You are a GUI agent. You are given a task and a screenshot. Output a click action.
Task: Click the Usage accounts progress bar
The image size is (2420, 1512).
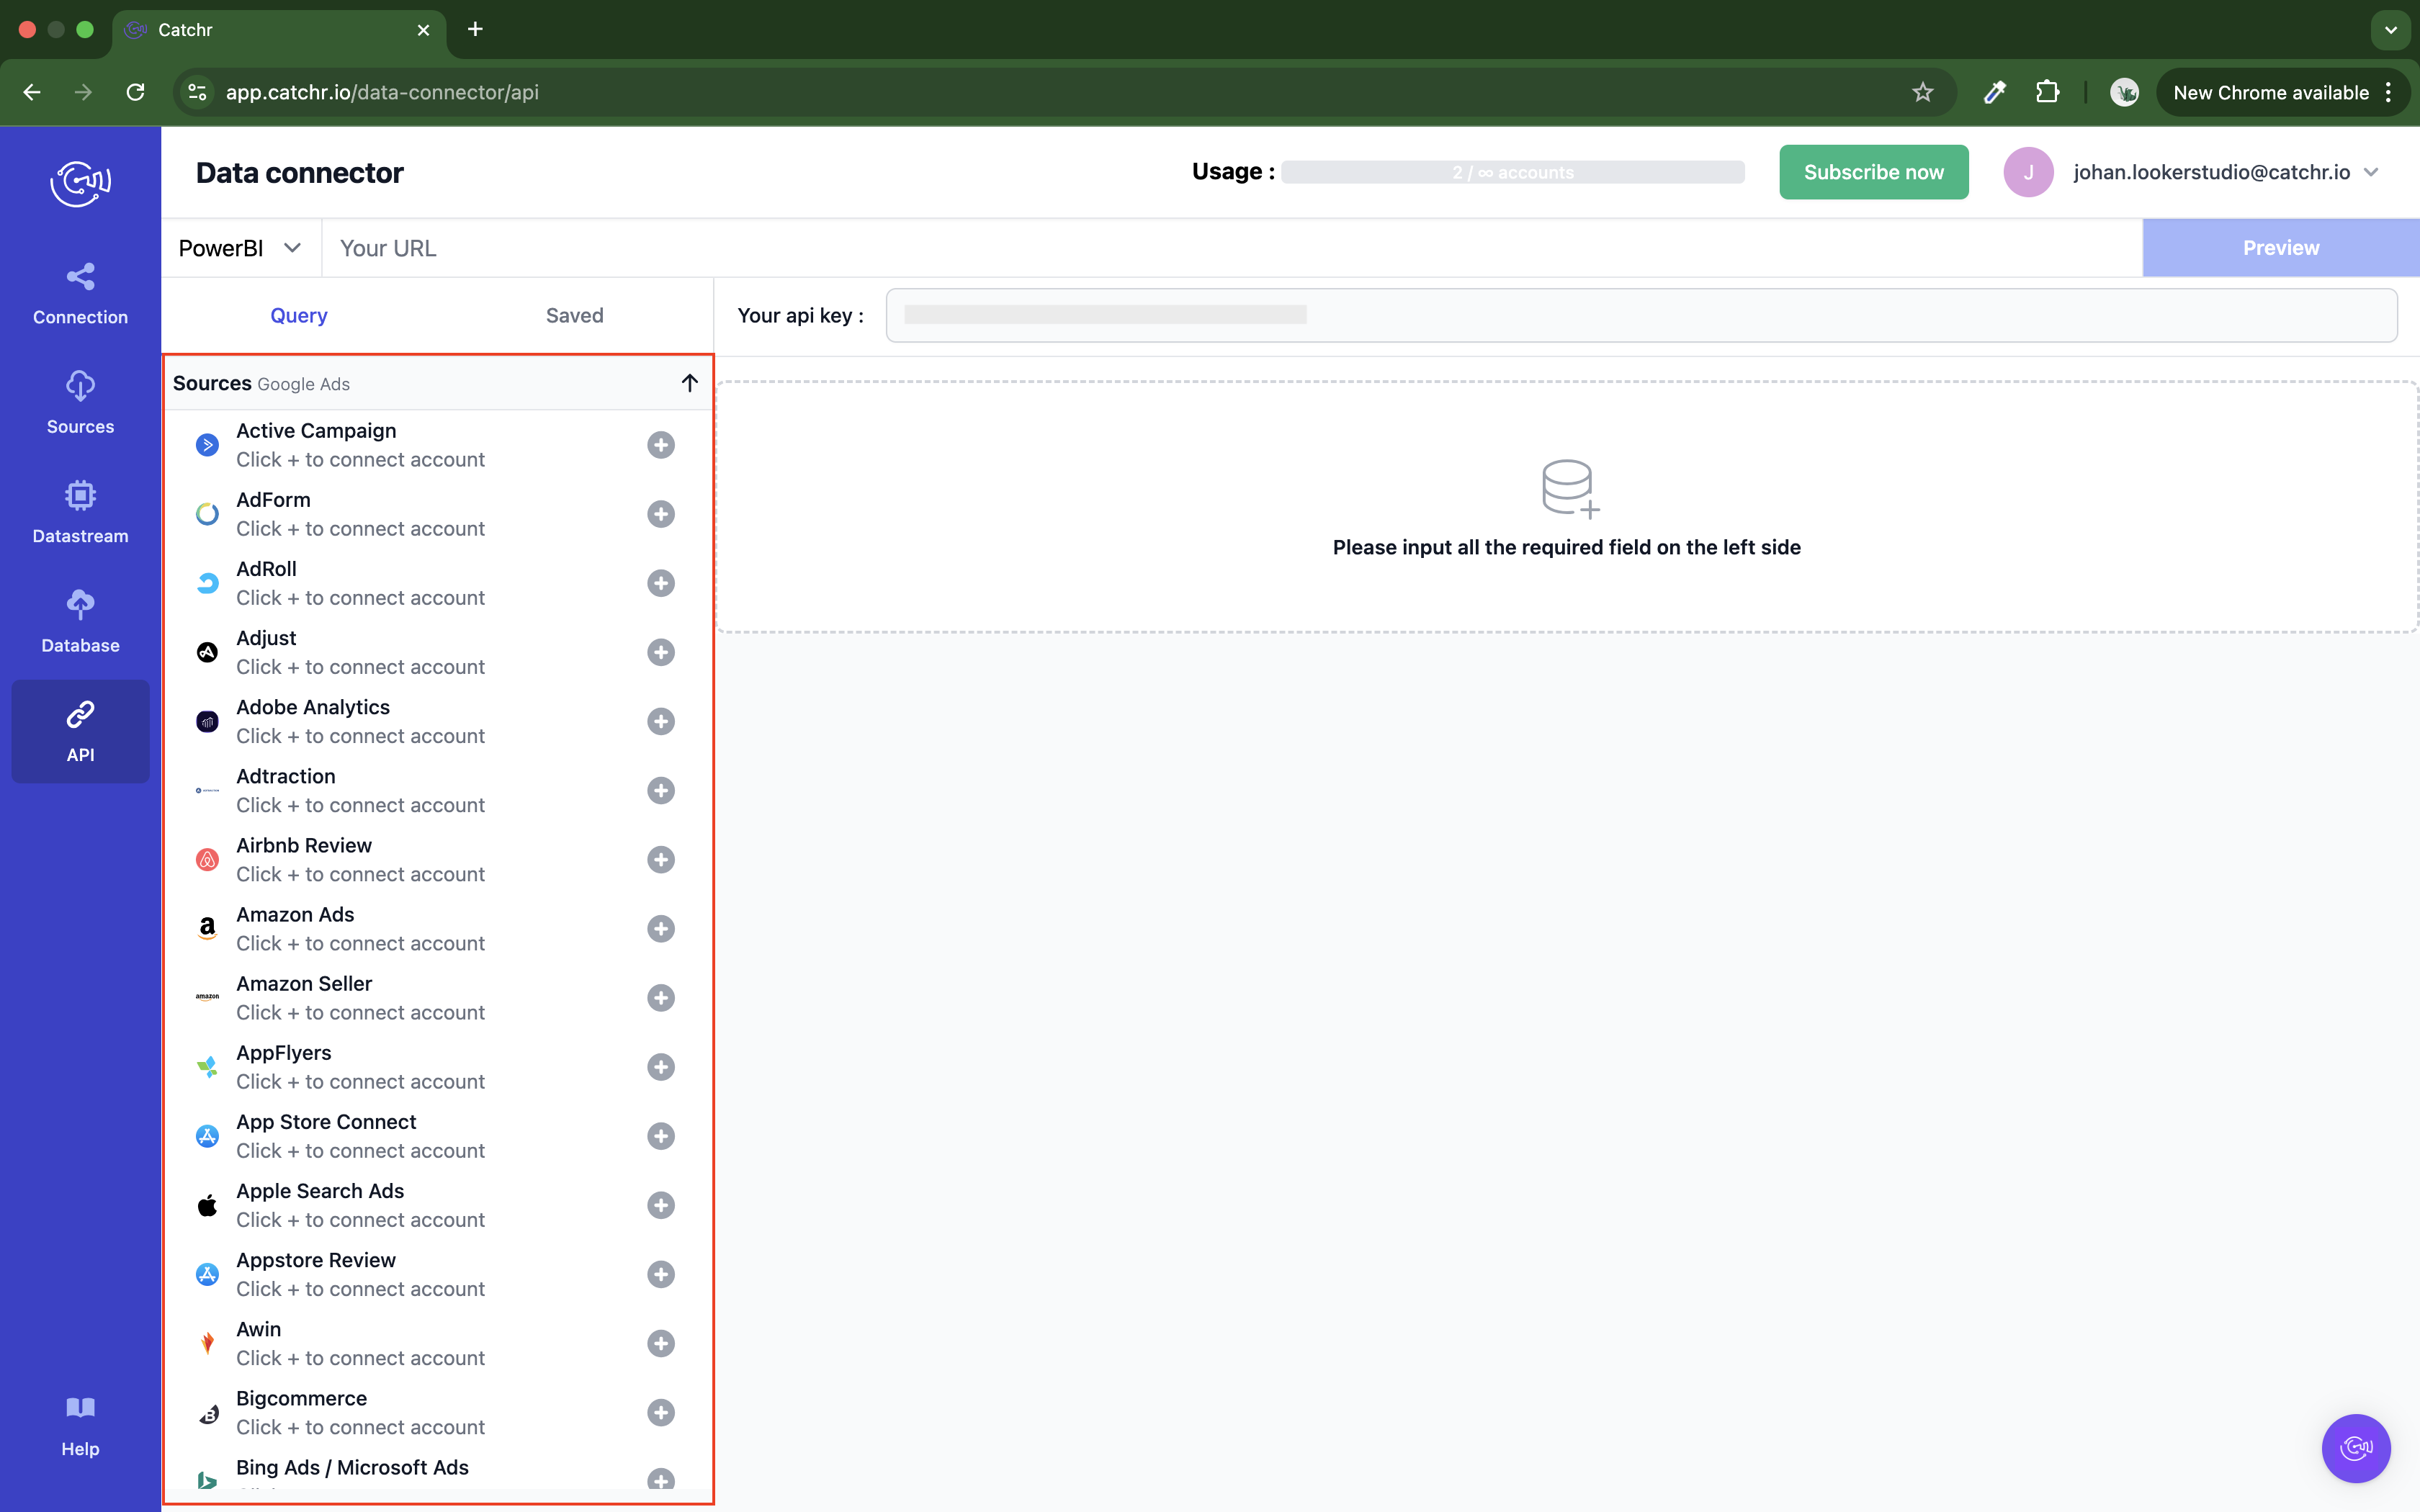[1512, 172]
